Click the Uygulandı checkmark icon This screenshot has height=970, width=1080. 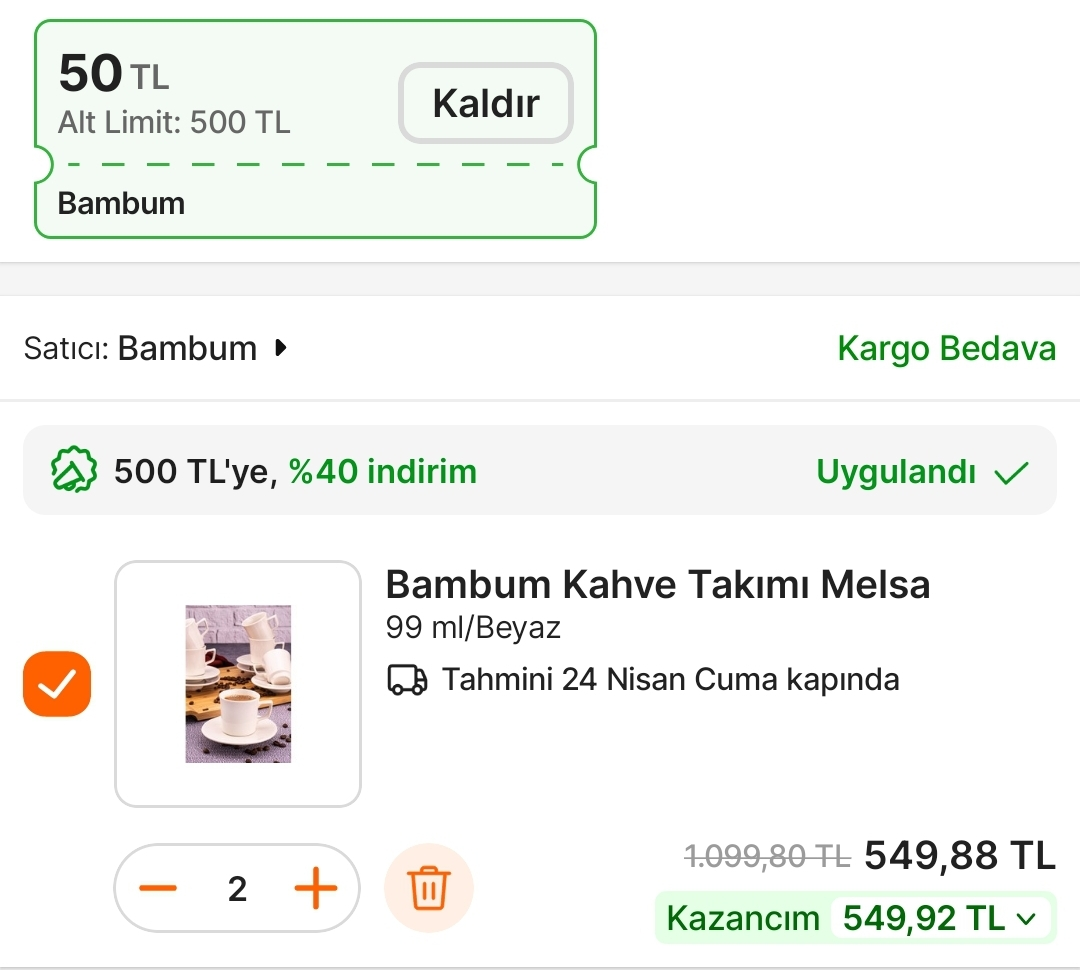(1011, 472)
